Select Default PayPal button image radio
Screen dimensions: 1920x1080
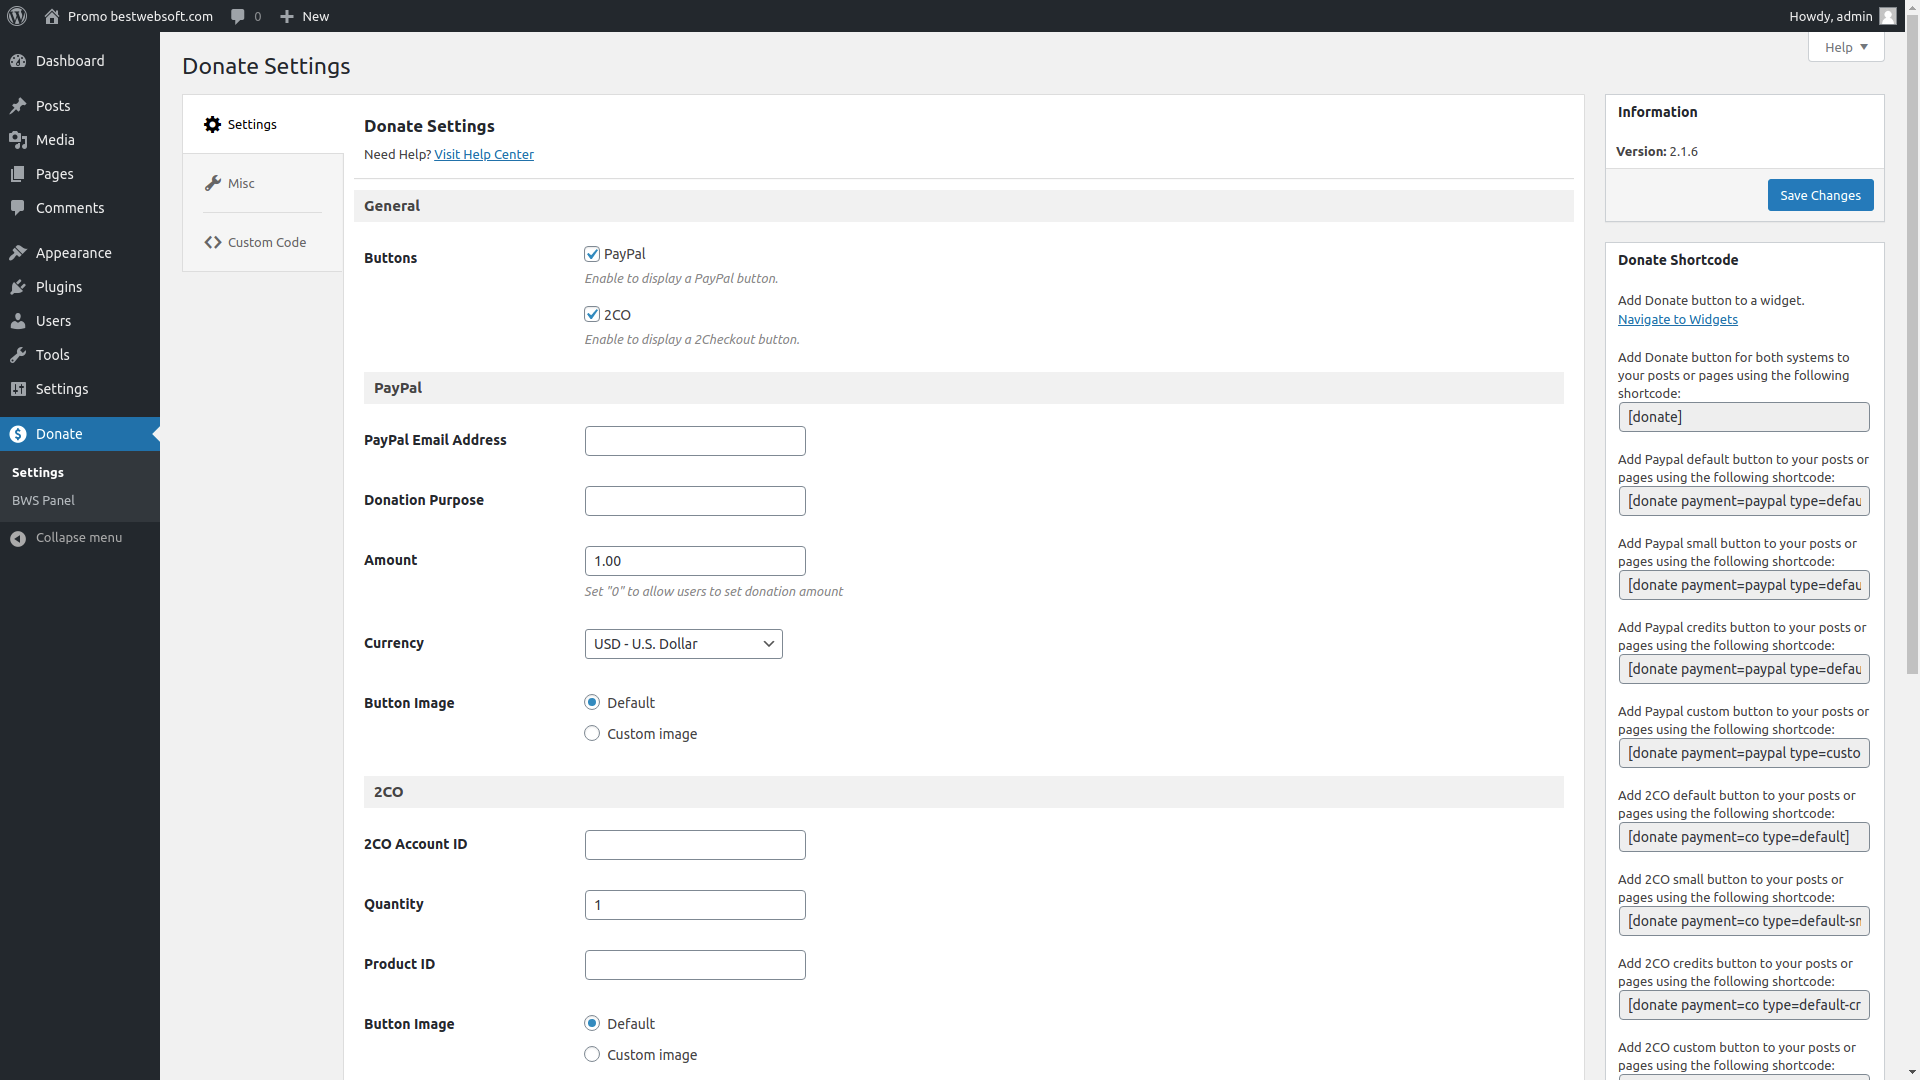[x=592, y=703]
